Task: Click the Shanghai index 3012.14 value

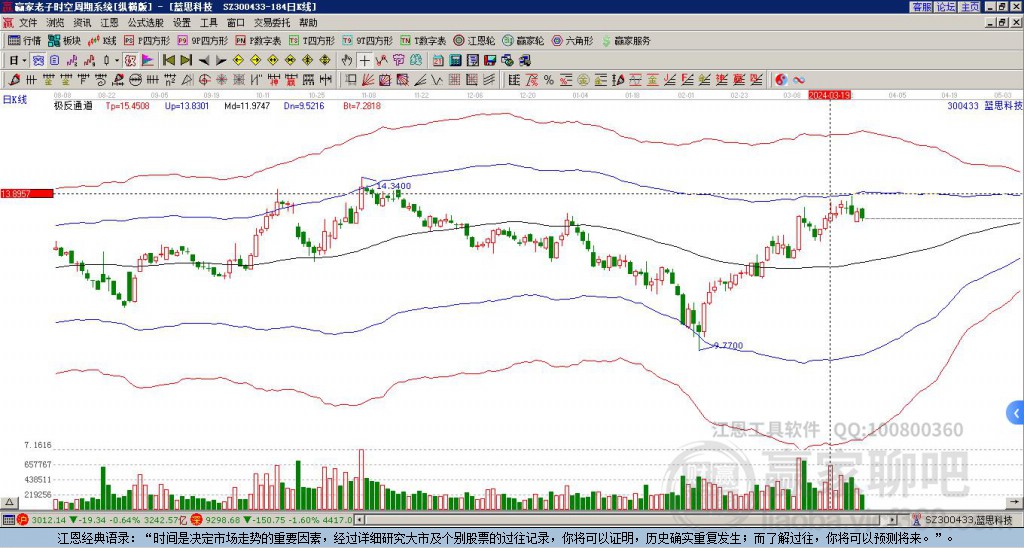Action: coord(49,520)
